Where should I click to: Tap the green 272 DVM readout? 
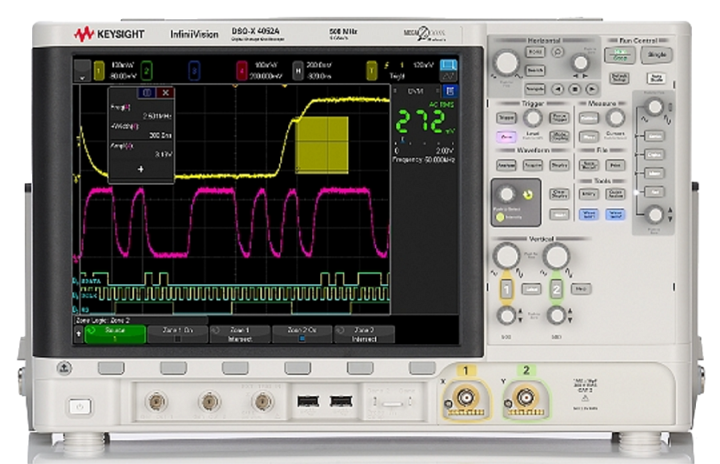(420, 122)
